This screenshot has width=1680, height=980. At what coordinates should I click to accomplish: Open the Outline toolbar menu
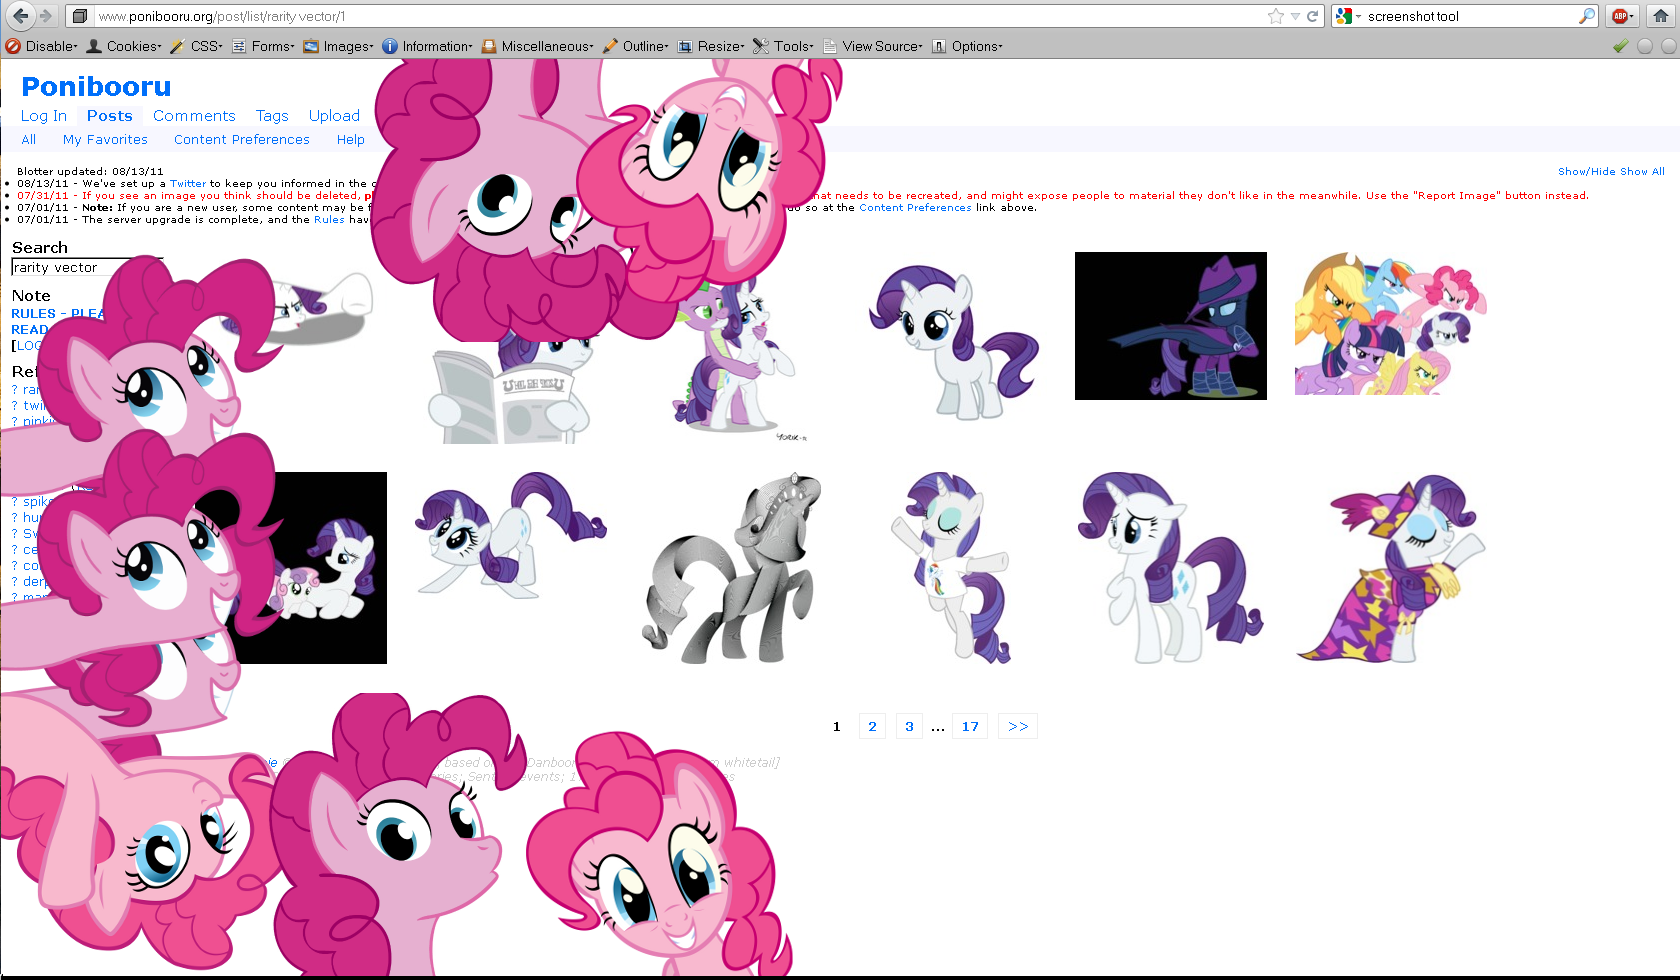(x=636, y=46)
